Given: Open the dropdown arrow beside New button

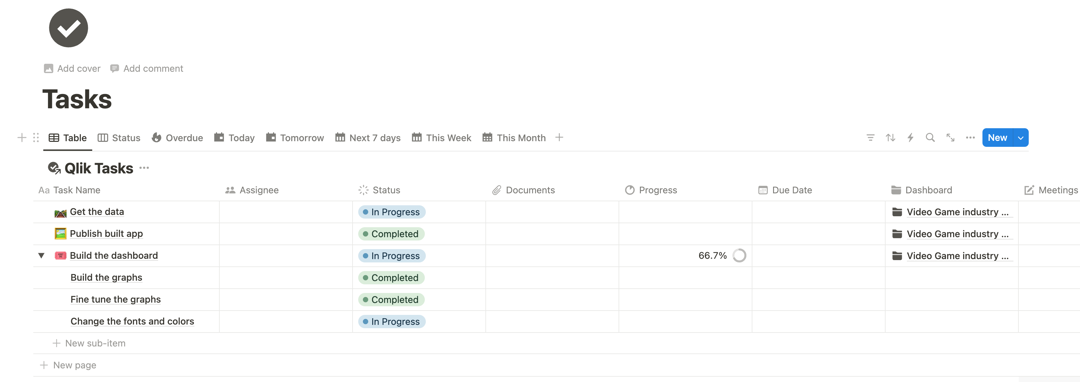Looking at the screenshot, I should click(1021, 138).
